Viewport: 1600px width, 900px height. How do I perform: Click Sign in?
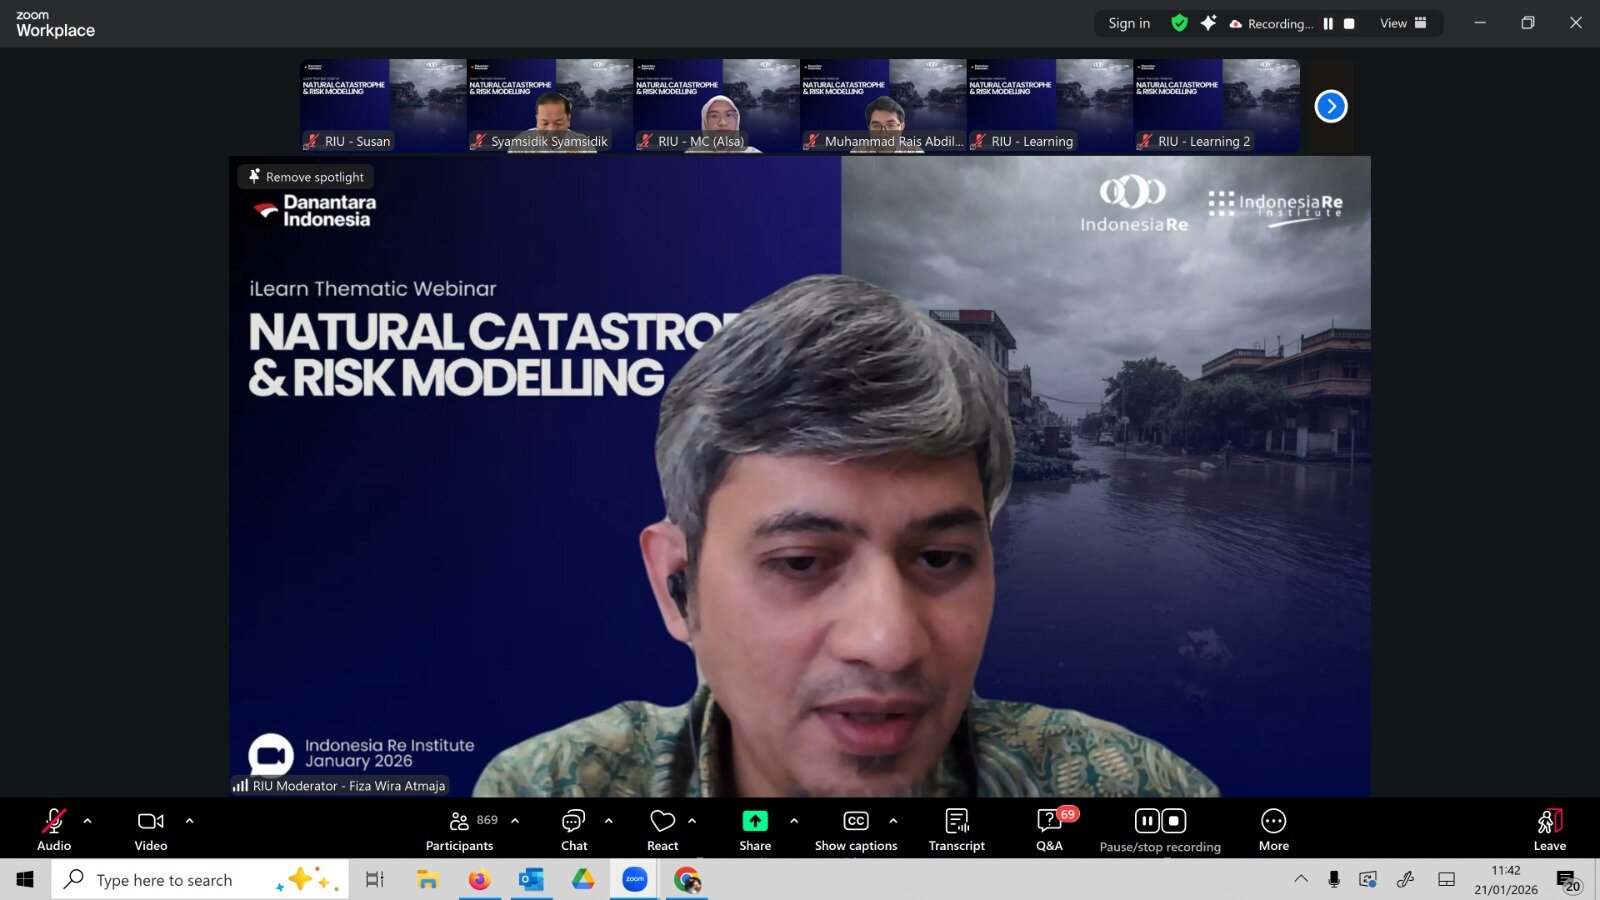(x=1129, y=23)
